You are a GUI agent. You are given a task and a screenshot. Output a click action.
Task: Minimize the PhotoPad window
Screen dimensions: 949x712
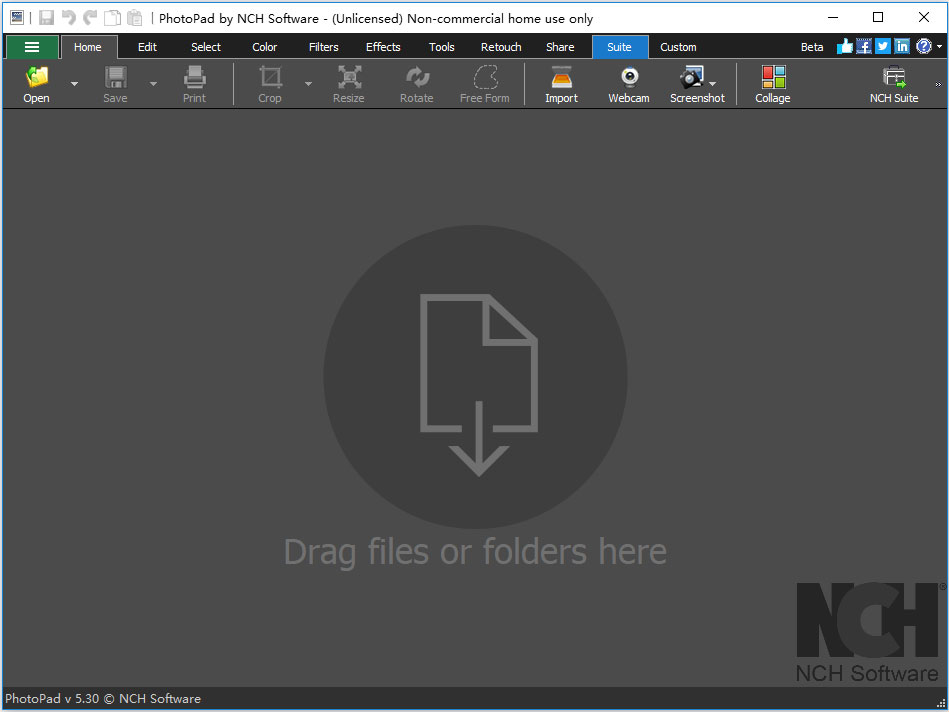click(833, 18)
